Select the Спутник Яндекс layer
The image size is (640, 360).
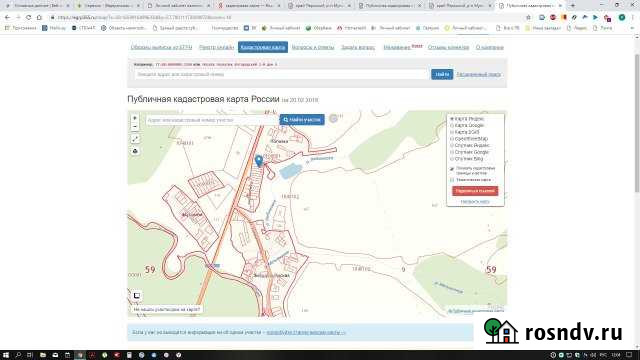pyautogui.click(x=469, y=145)
